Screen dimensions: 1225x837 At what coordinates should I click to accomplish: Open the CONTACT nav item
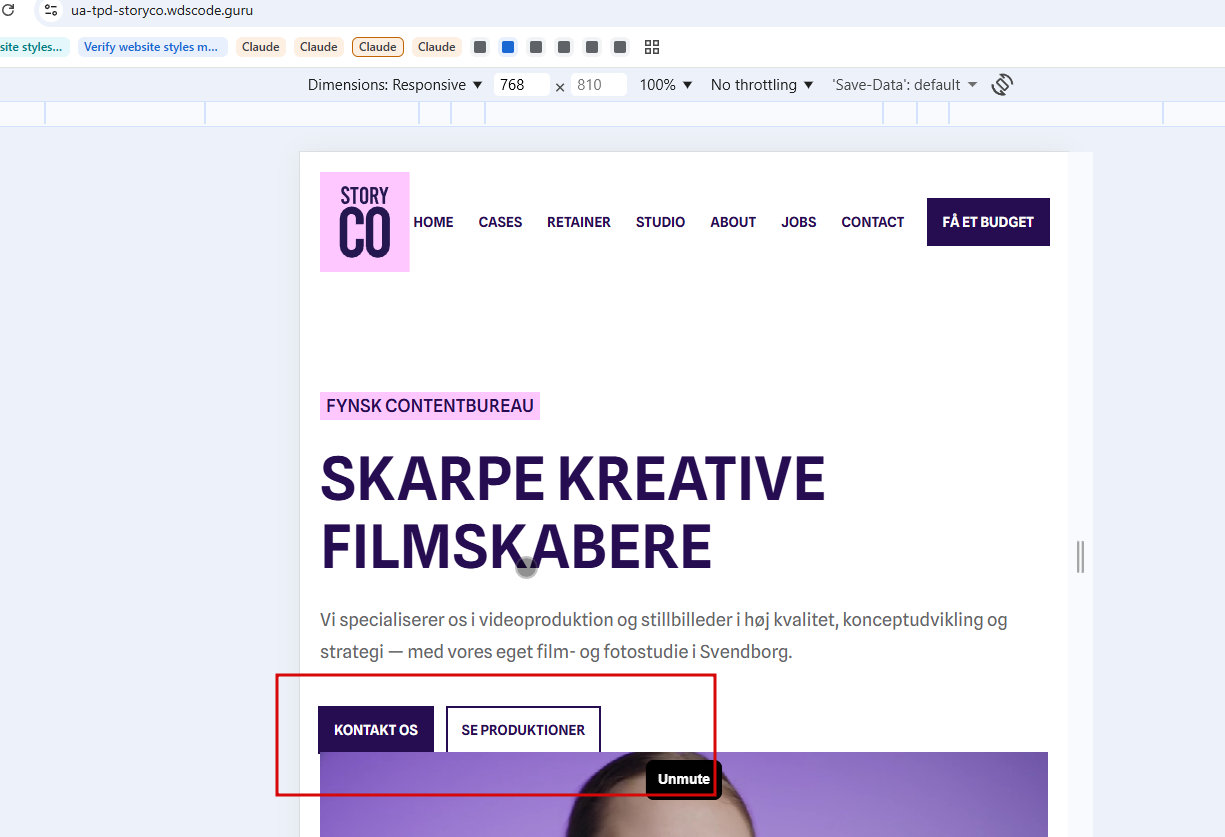tap(873, 222)
